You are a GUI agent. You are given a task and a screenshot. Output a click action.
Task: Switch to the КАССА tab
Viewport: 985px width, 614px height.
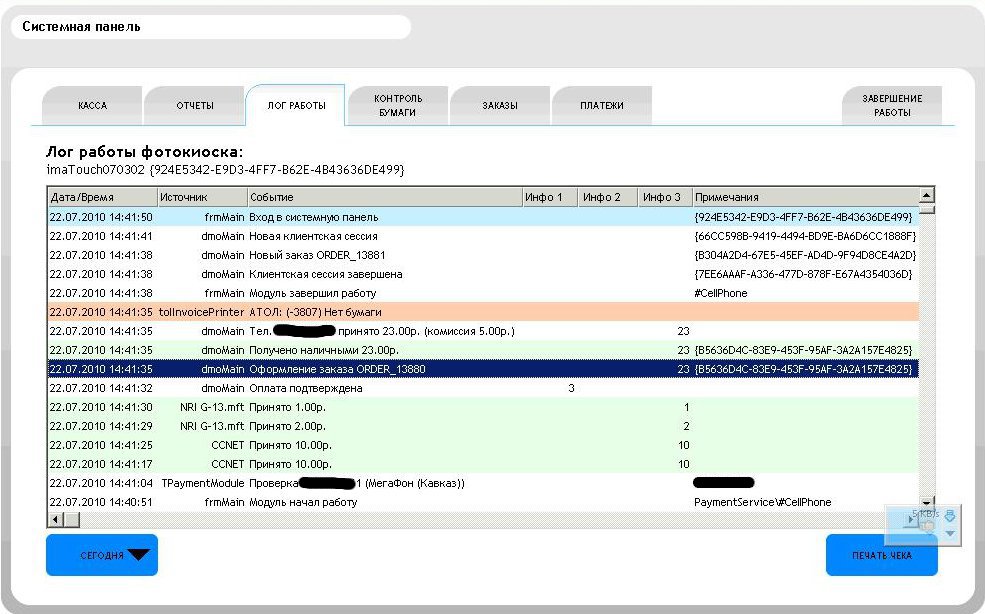[92, 106]
